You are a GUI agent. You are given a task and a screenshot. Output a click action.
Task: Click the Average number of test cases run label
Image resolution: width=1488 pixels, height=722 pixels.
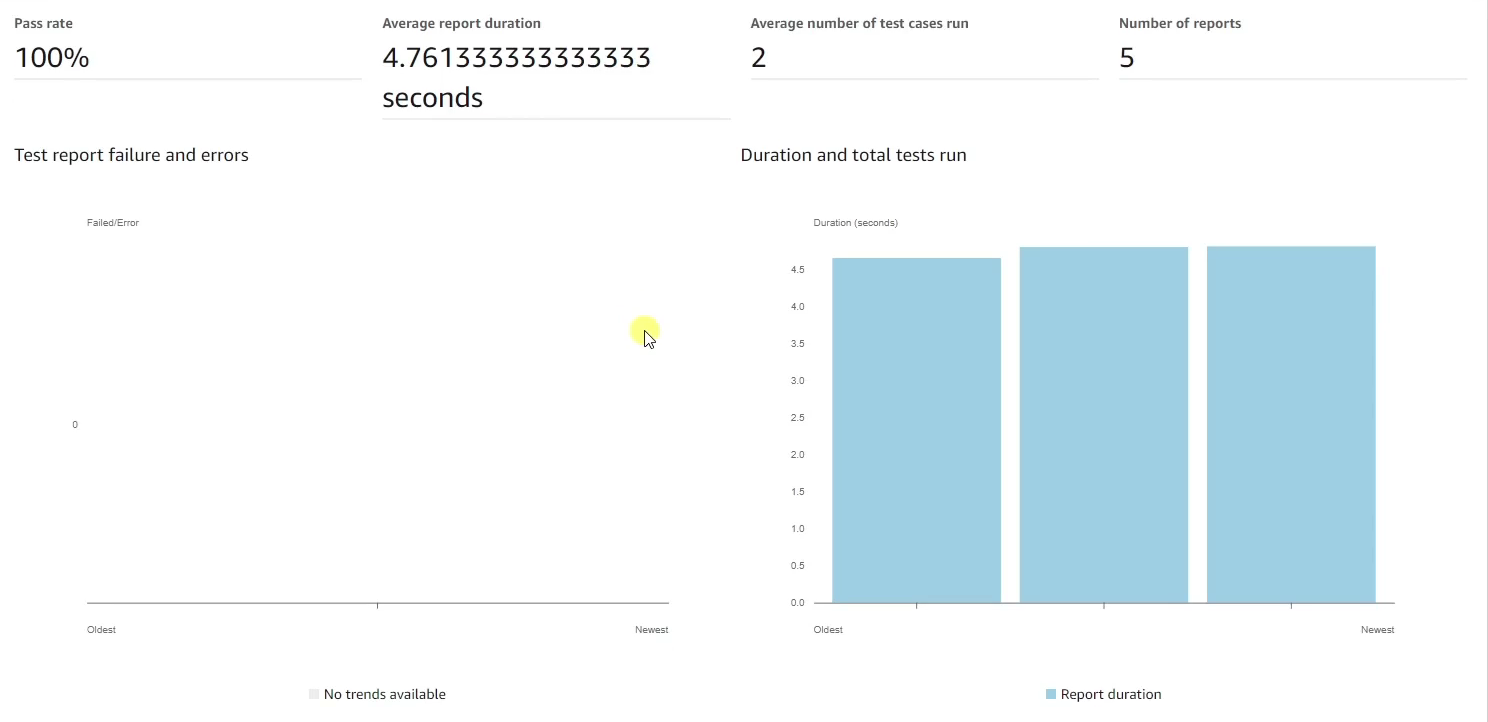(x=859, y=23)
